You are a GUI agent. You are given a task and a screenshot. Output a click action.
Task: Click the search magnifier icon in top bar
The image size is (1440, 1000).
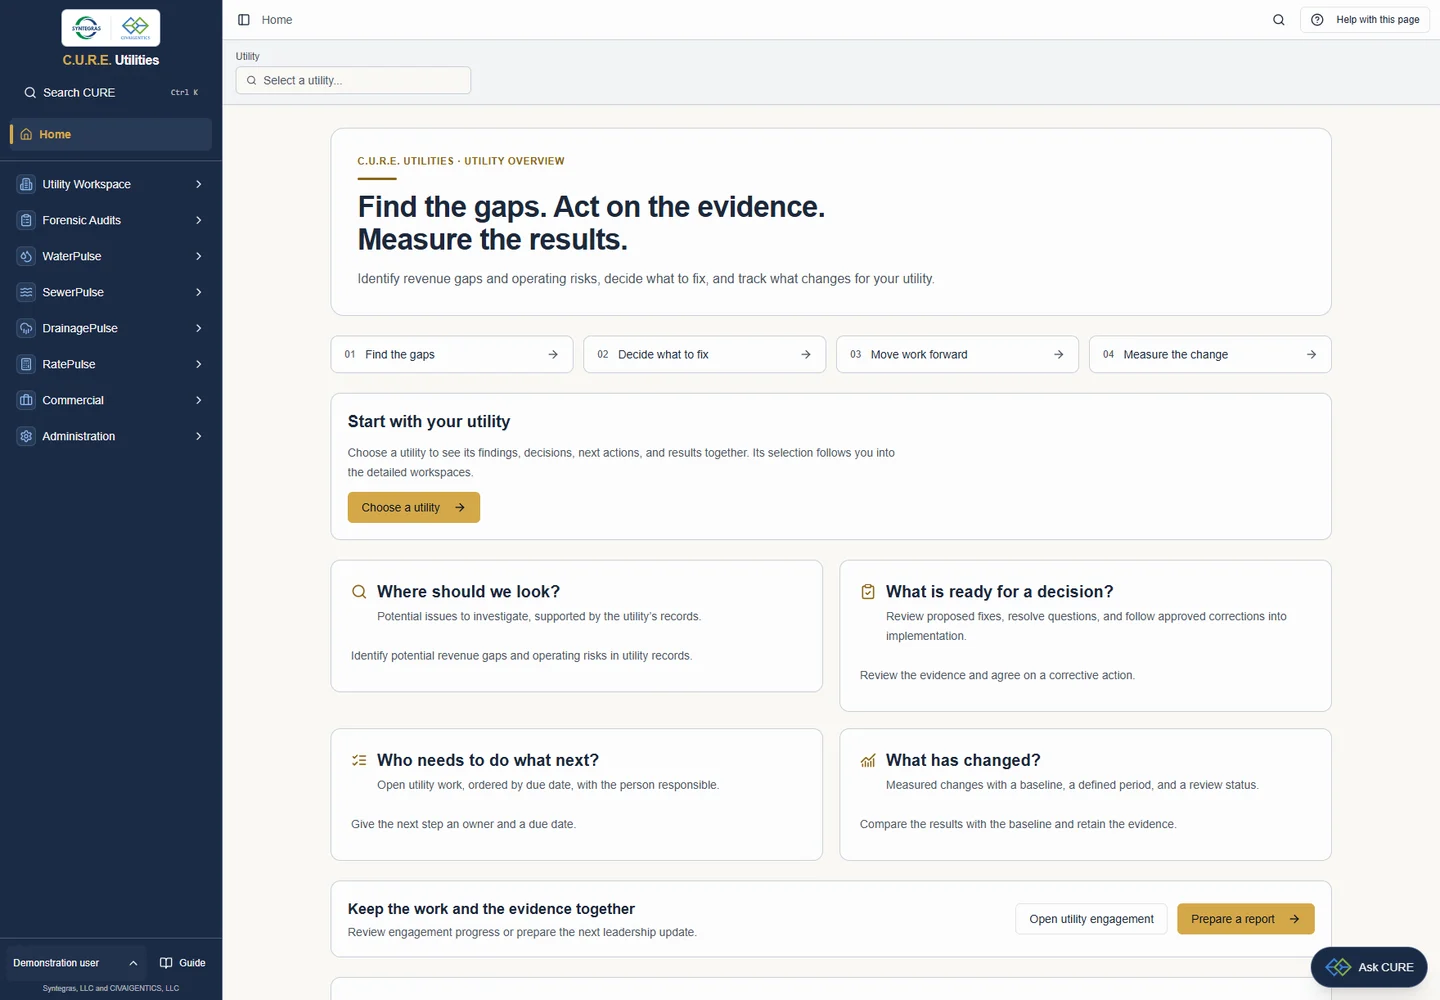click(x=1278, y=20)
